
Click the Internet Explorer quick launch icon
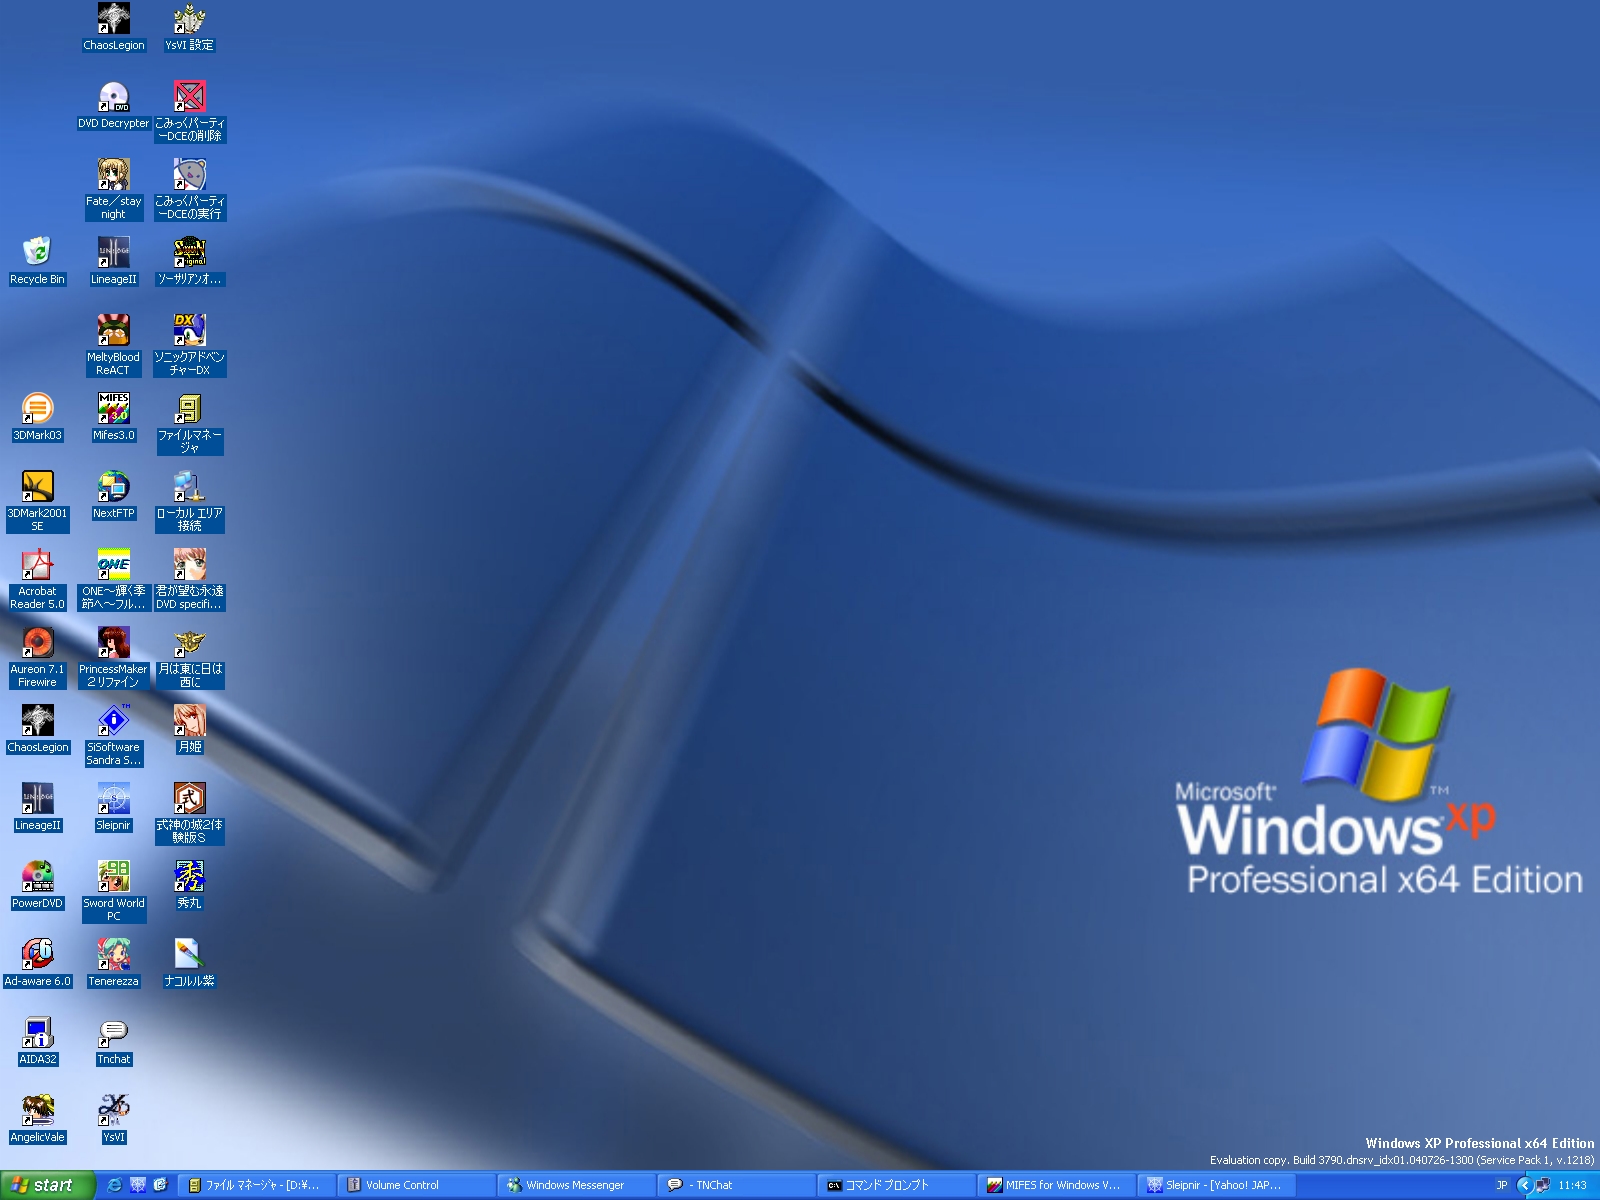pyautogui.click(x=114, y=1185)
